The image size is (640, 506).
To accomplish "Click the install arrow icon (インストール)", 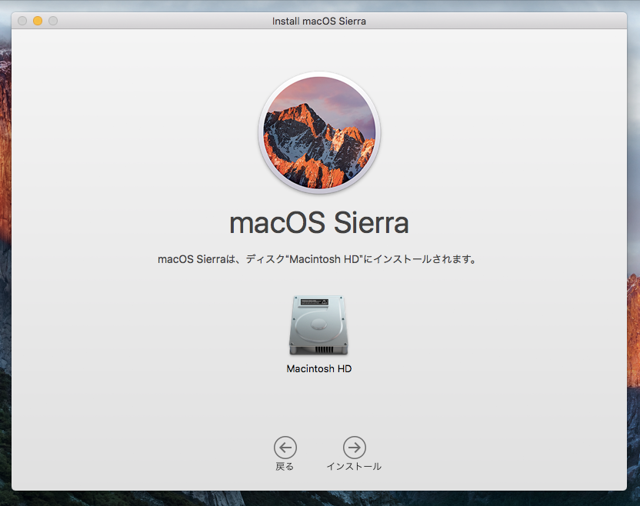I will (x=354, y=447).
